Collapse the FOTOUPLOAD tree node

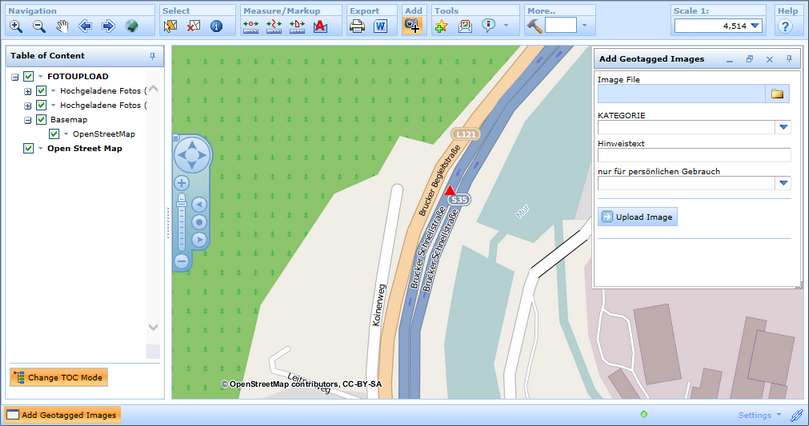pos(15,76)
